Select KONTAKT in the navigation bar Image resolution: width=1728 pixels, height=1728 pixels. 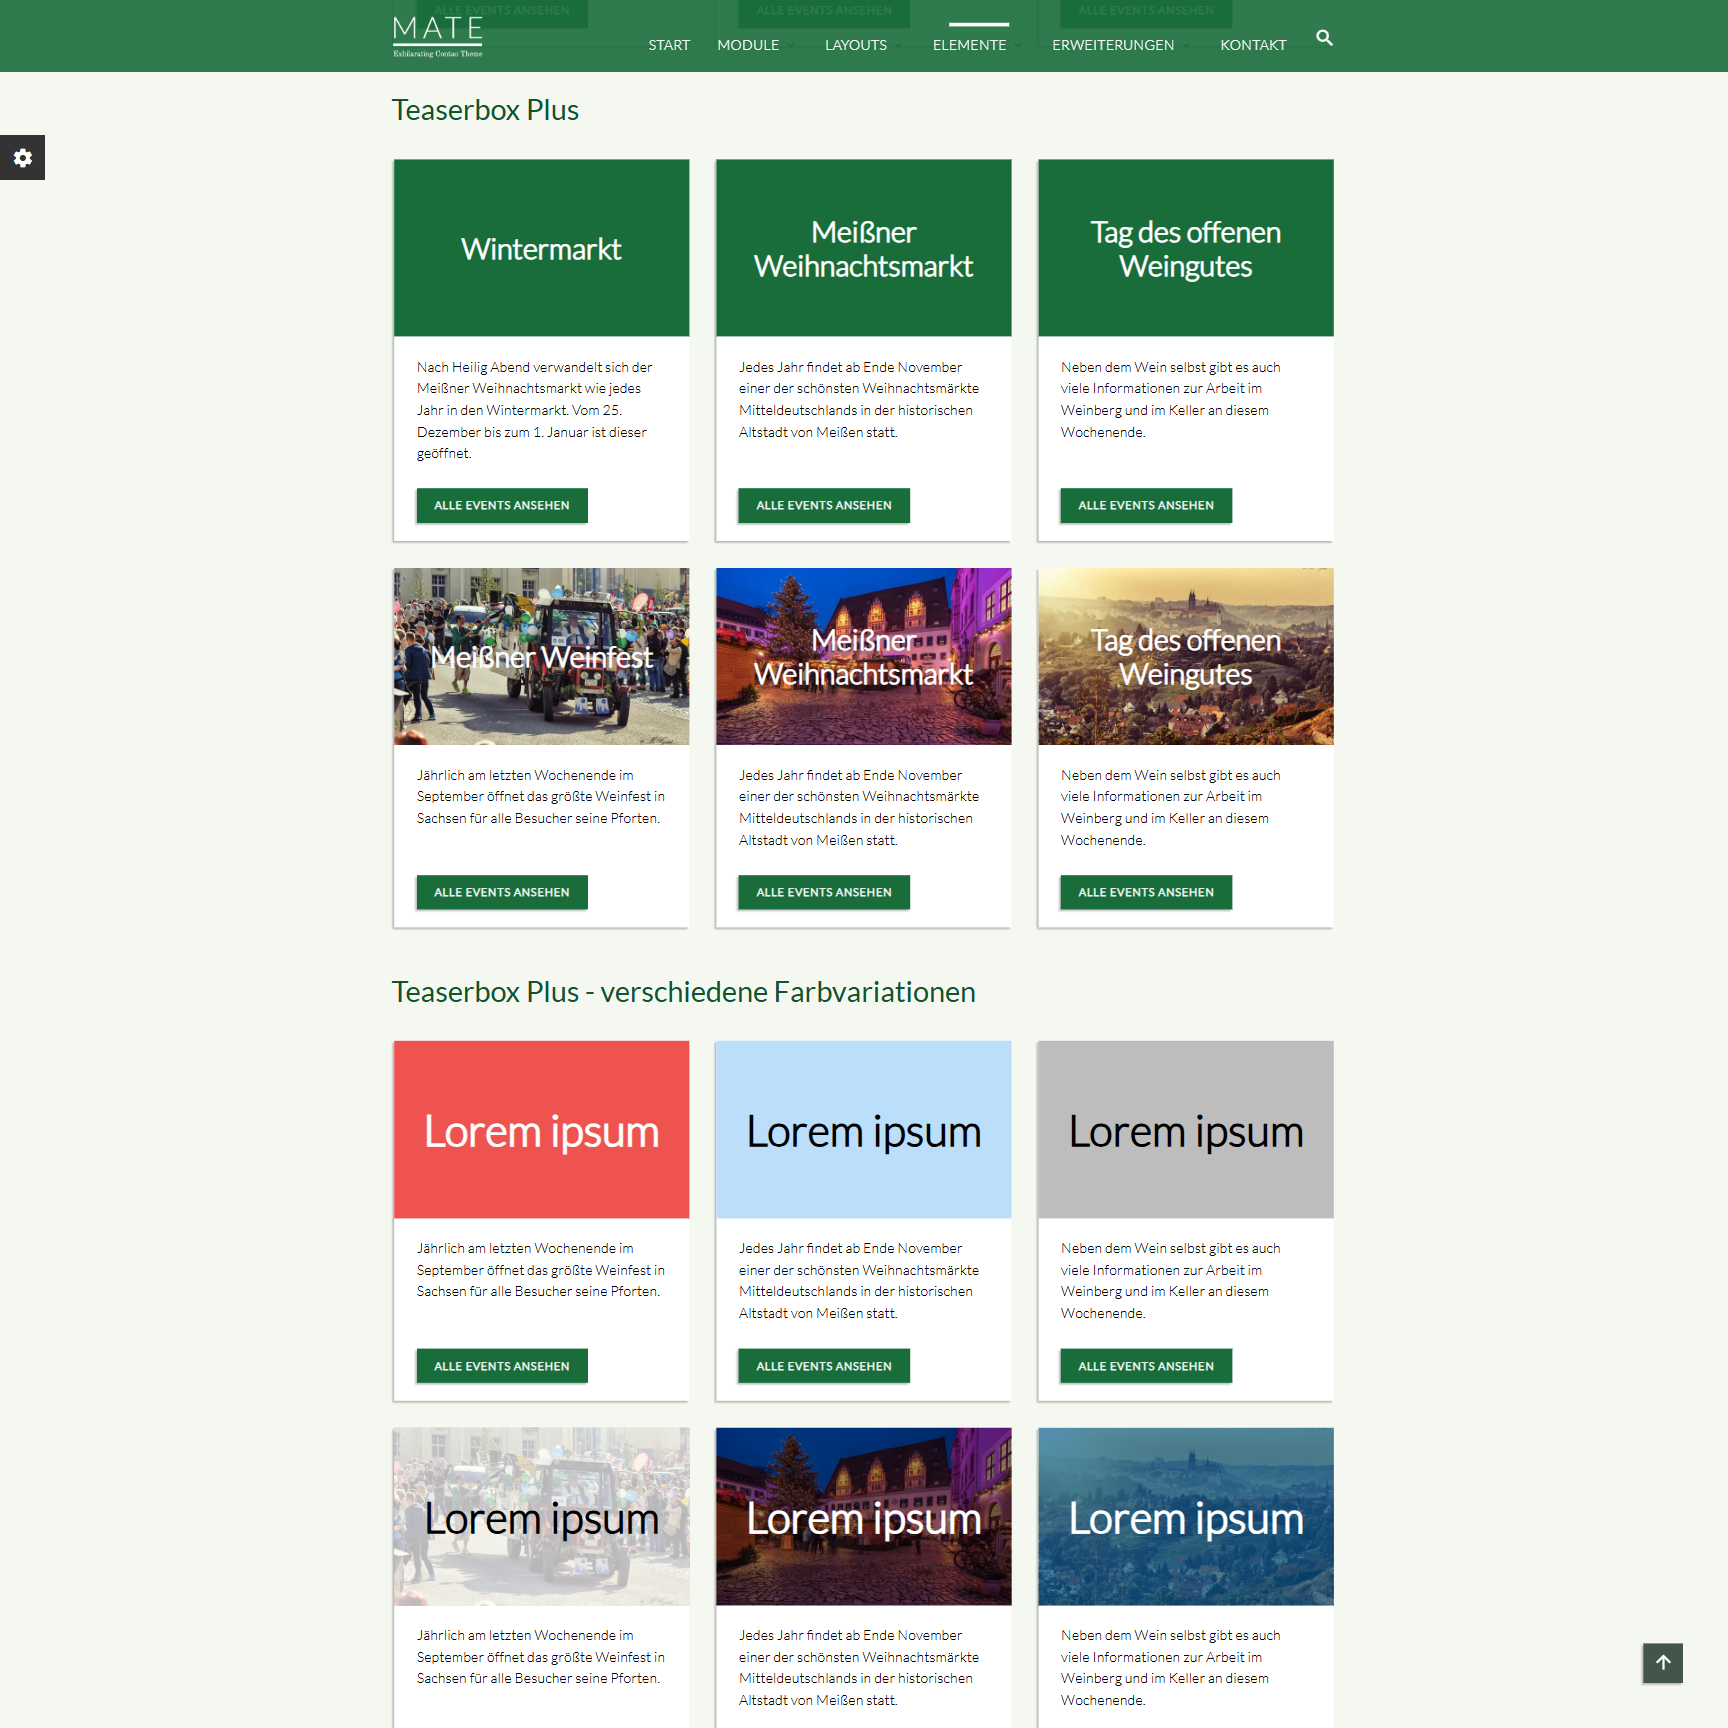tap(1253, 45)
